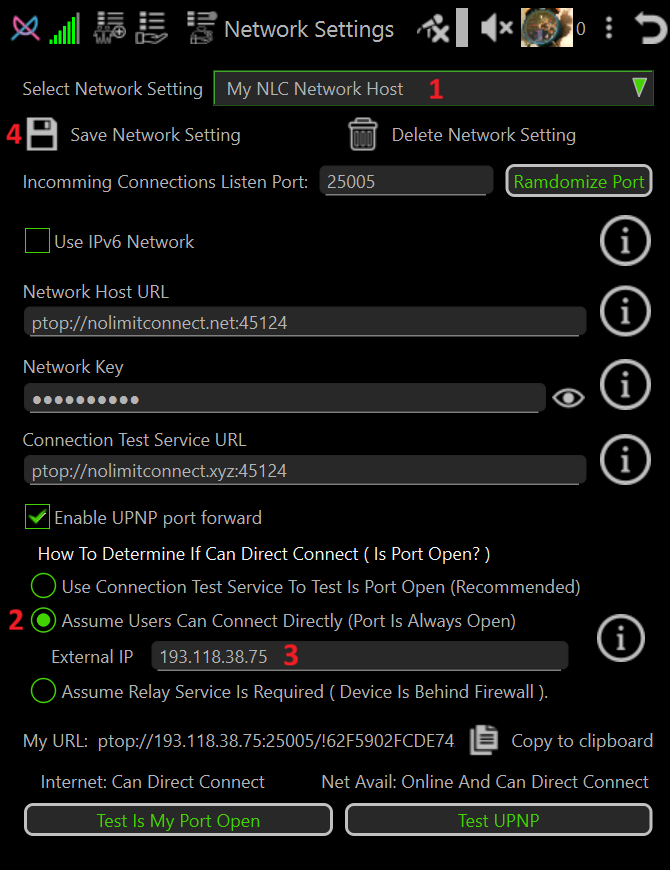This screenshot has width=670, height=870.
Task: Click the add-to-list toolbar icon
Action: pos(110,27)
